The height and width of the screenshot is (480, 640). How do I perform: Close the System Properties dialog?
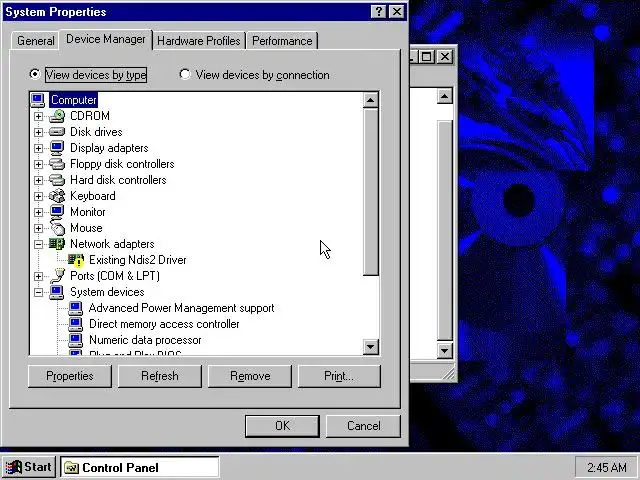[x=397, y=11]
